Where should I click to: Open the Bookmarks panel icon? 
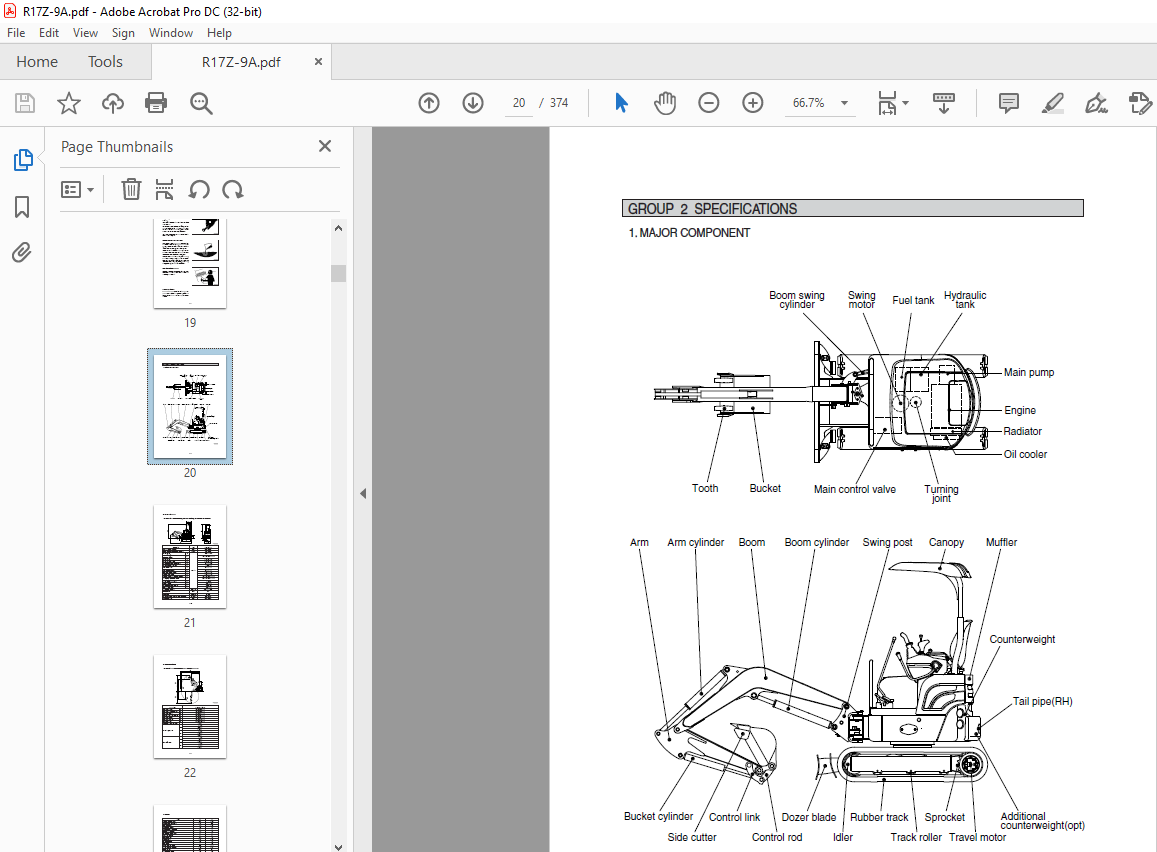pyautogui.click(x=22, y=207)
